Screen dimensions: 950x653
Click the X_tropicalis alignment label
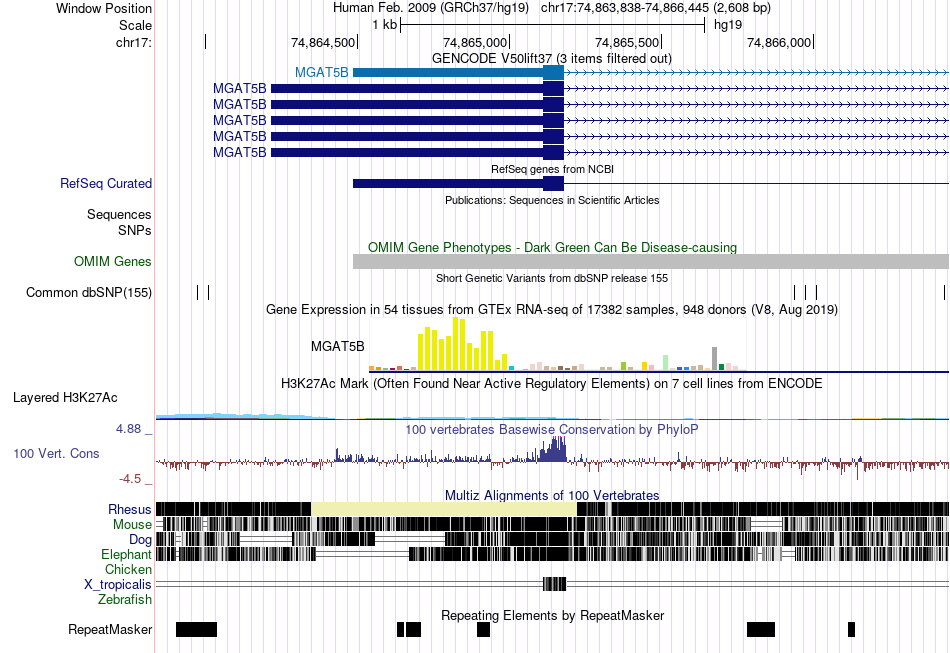[x=118, y=585]
